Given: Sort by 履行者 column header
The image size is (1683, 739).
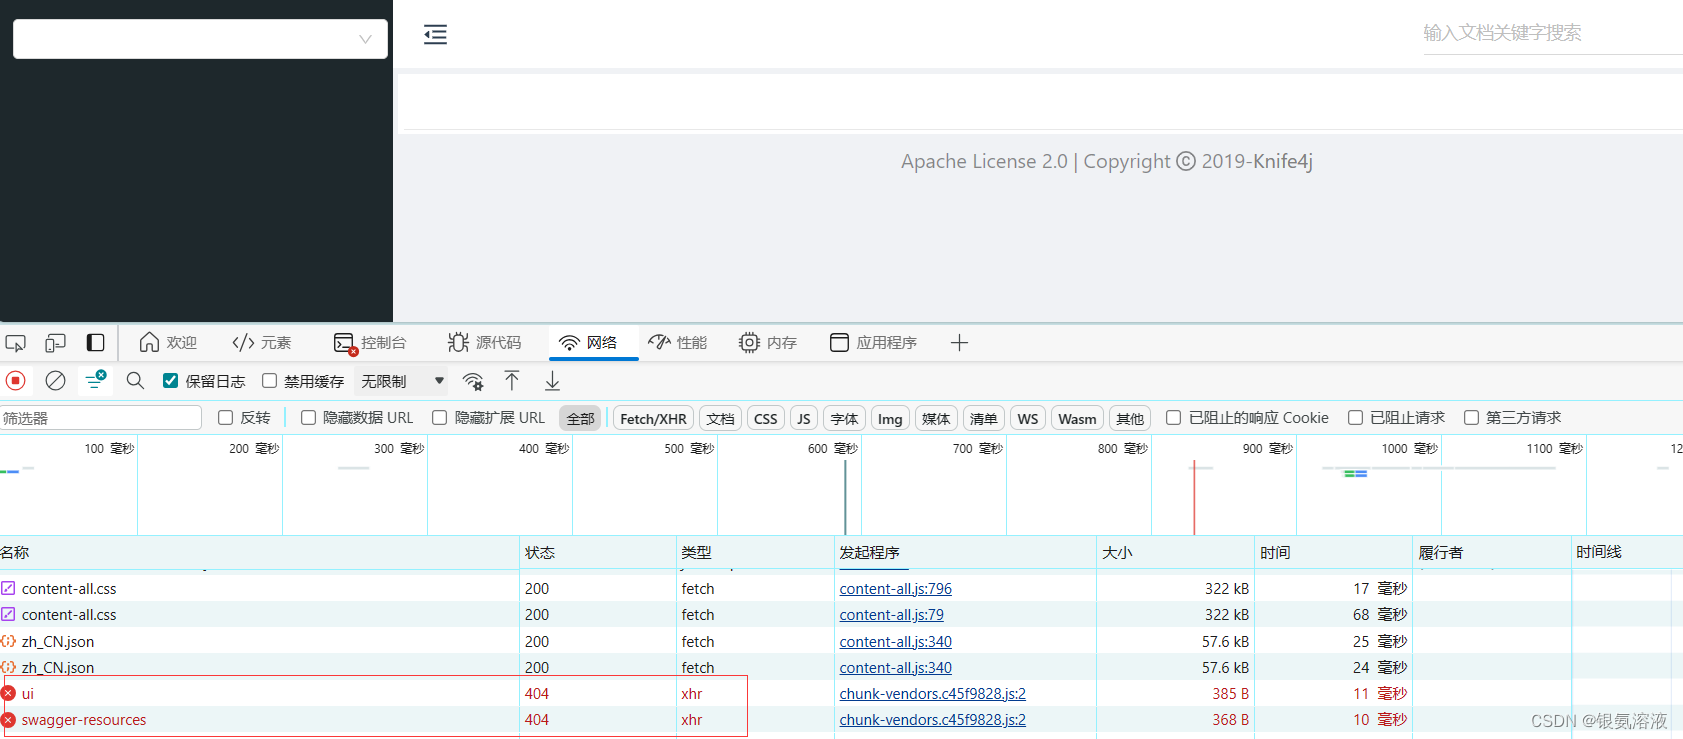Looking at the screenshot, I should 1491,552.
